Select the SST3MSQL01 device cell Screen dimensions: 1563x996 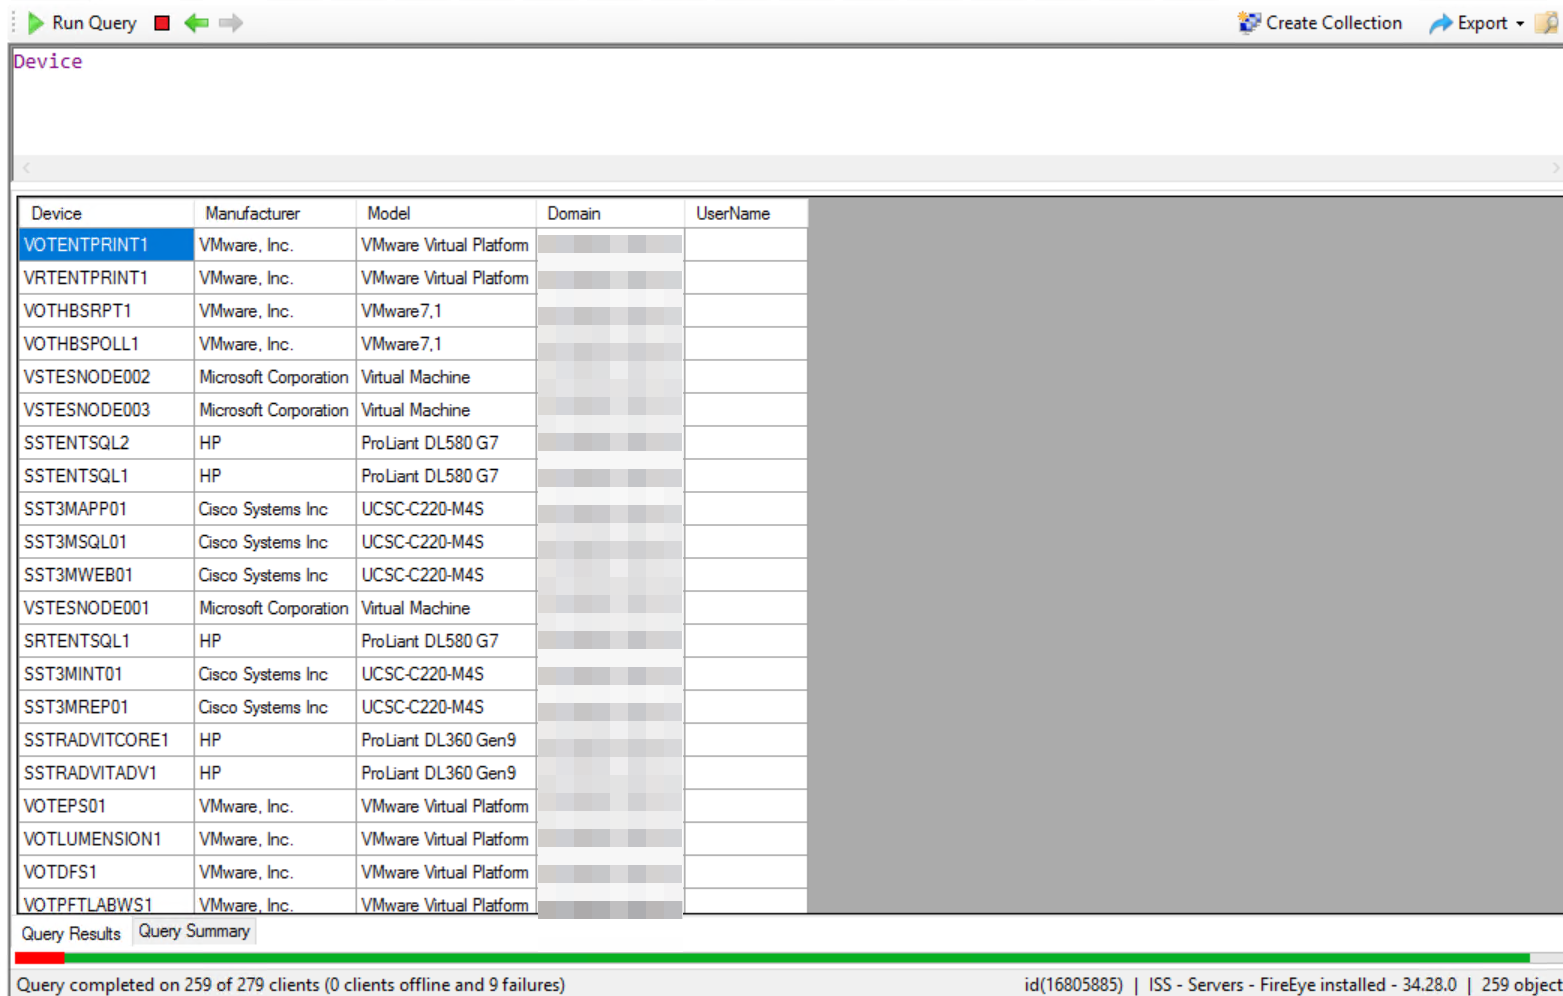[x=106, y=542]
